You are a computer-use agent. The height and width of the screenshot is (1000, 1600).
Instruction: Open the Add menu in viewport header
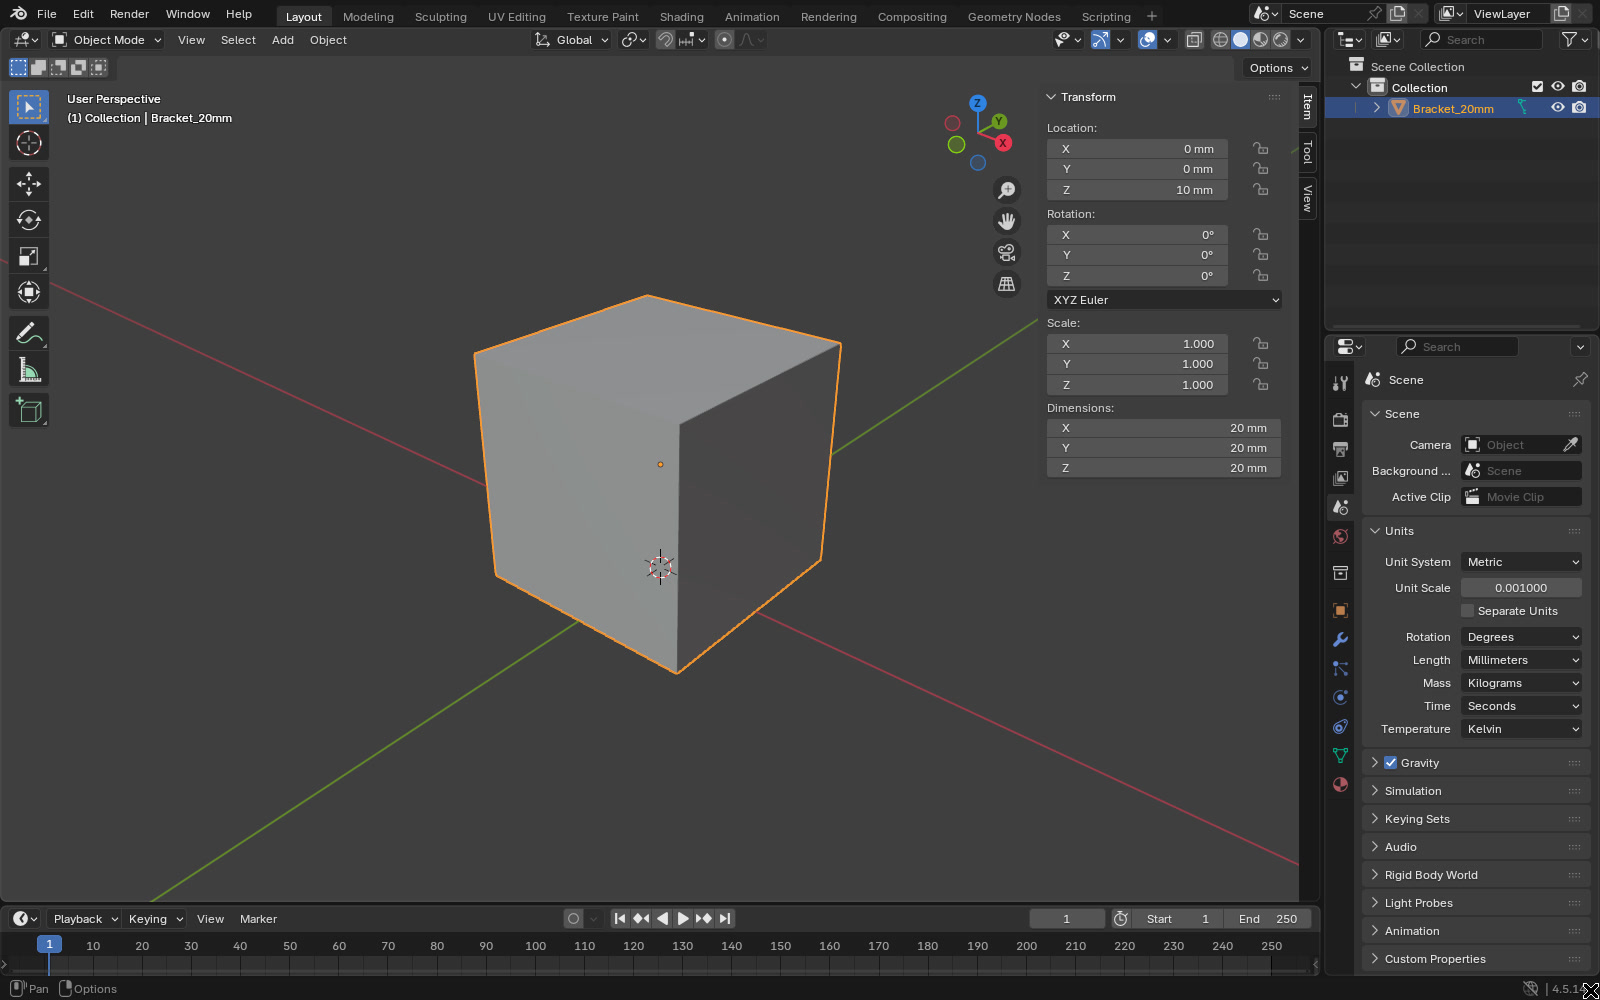283,40
